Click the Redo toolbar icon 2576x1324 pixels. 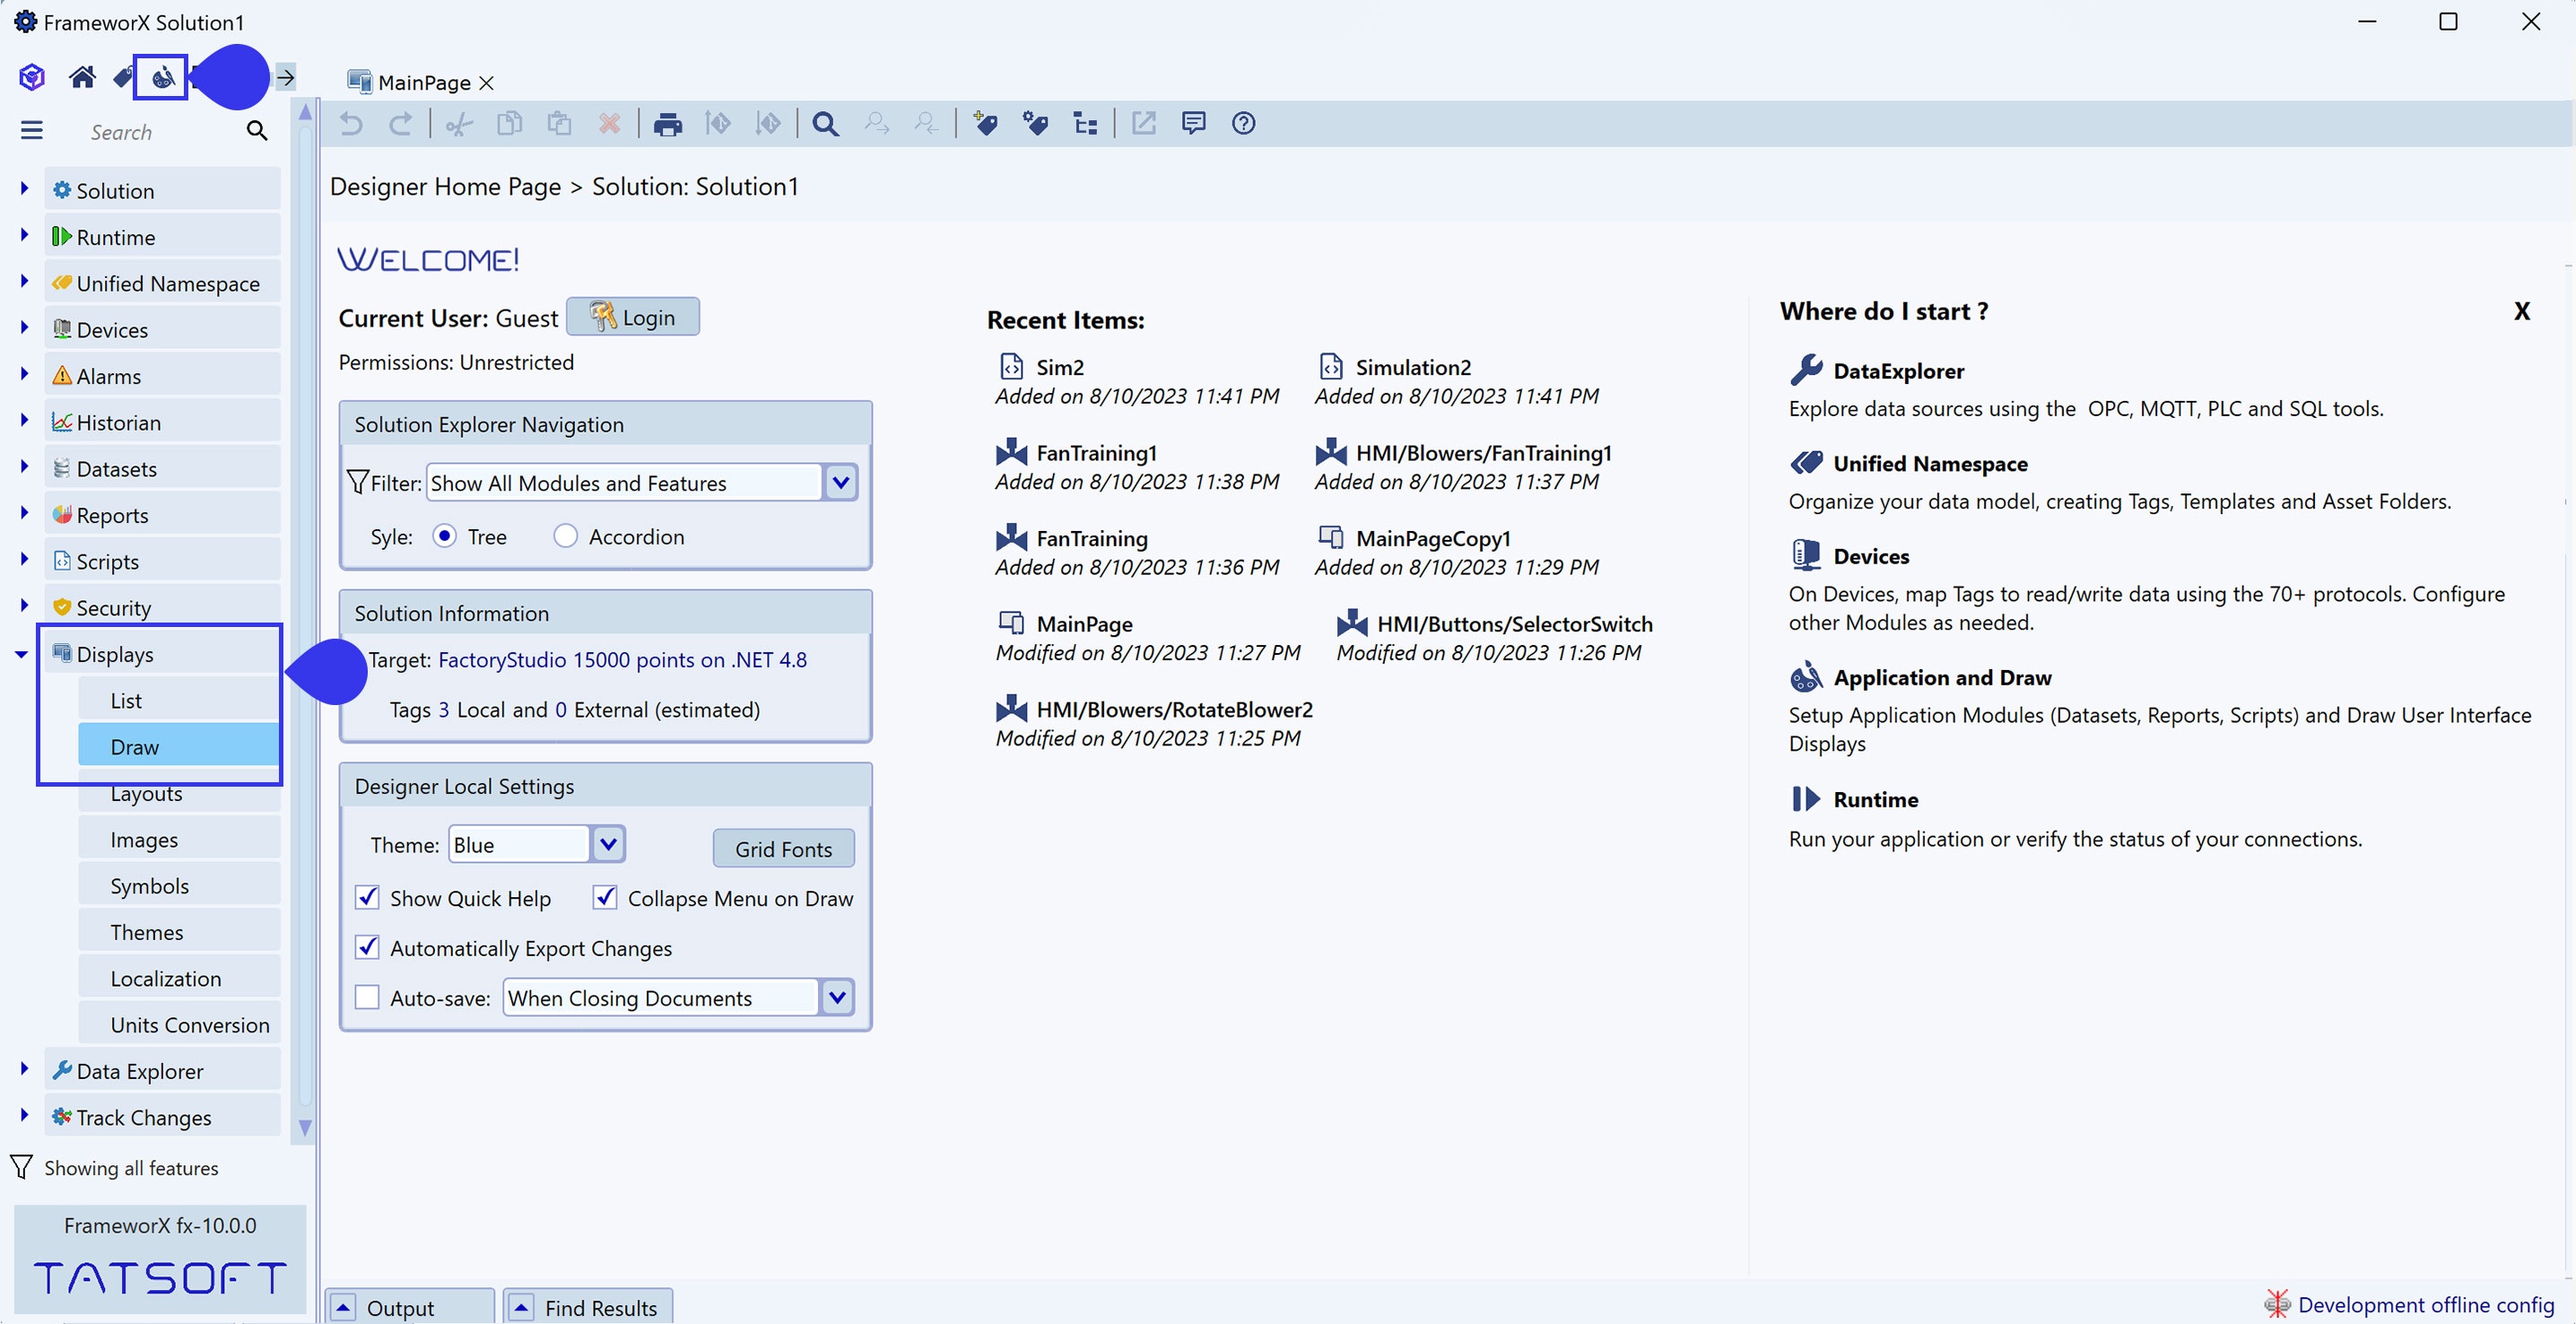pyautogui.click(x=400, y=123)
